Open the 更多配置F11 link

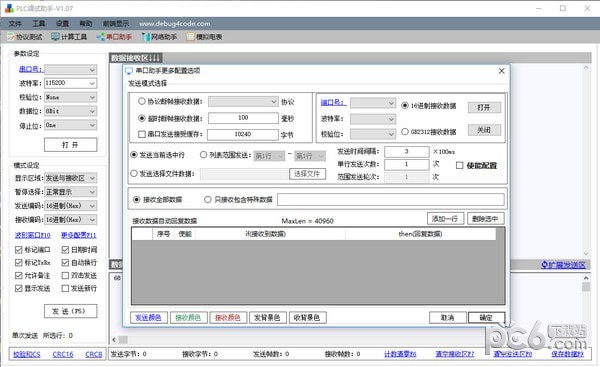tap(78, 235)
